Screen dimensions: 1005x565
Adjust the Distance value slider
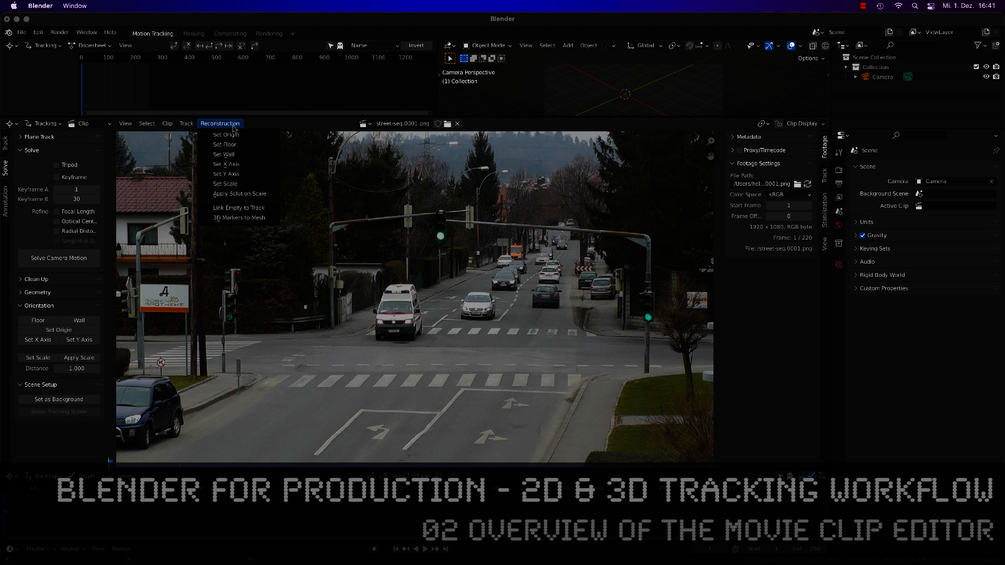(x=76, y=368)
